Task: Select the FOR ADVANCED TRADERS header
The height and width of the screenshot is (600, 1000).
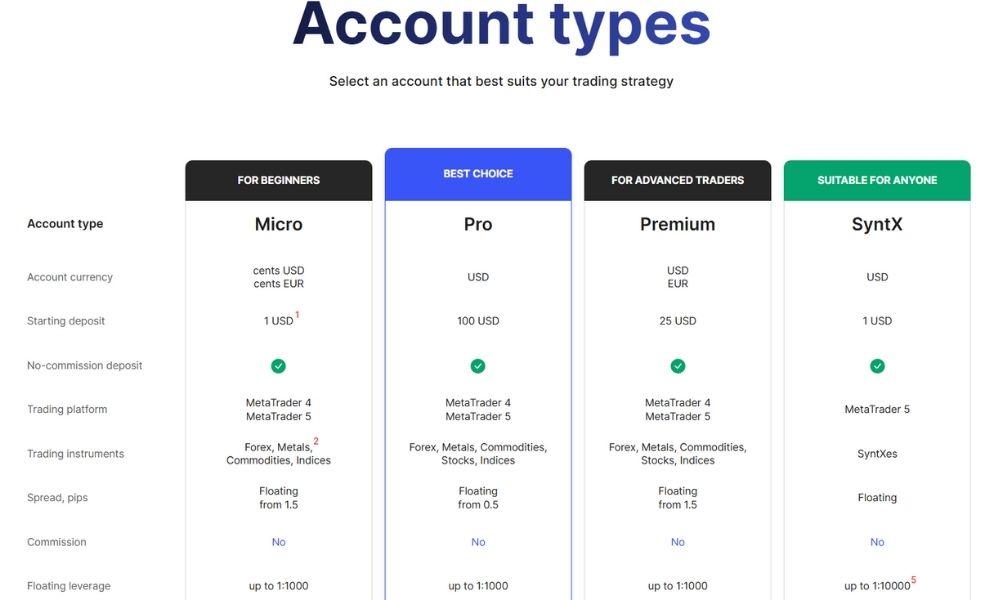Action: point(678,180)
